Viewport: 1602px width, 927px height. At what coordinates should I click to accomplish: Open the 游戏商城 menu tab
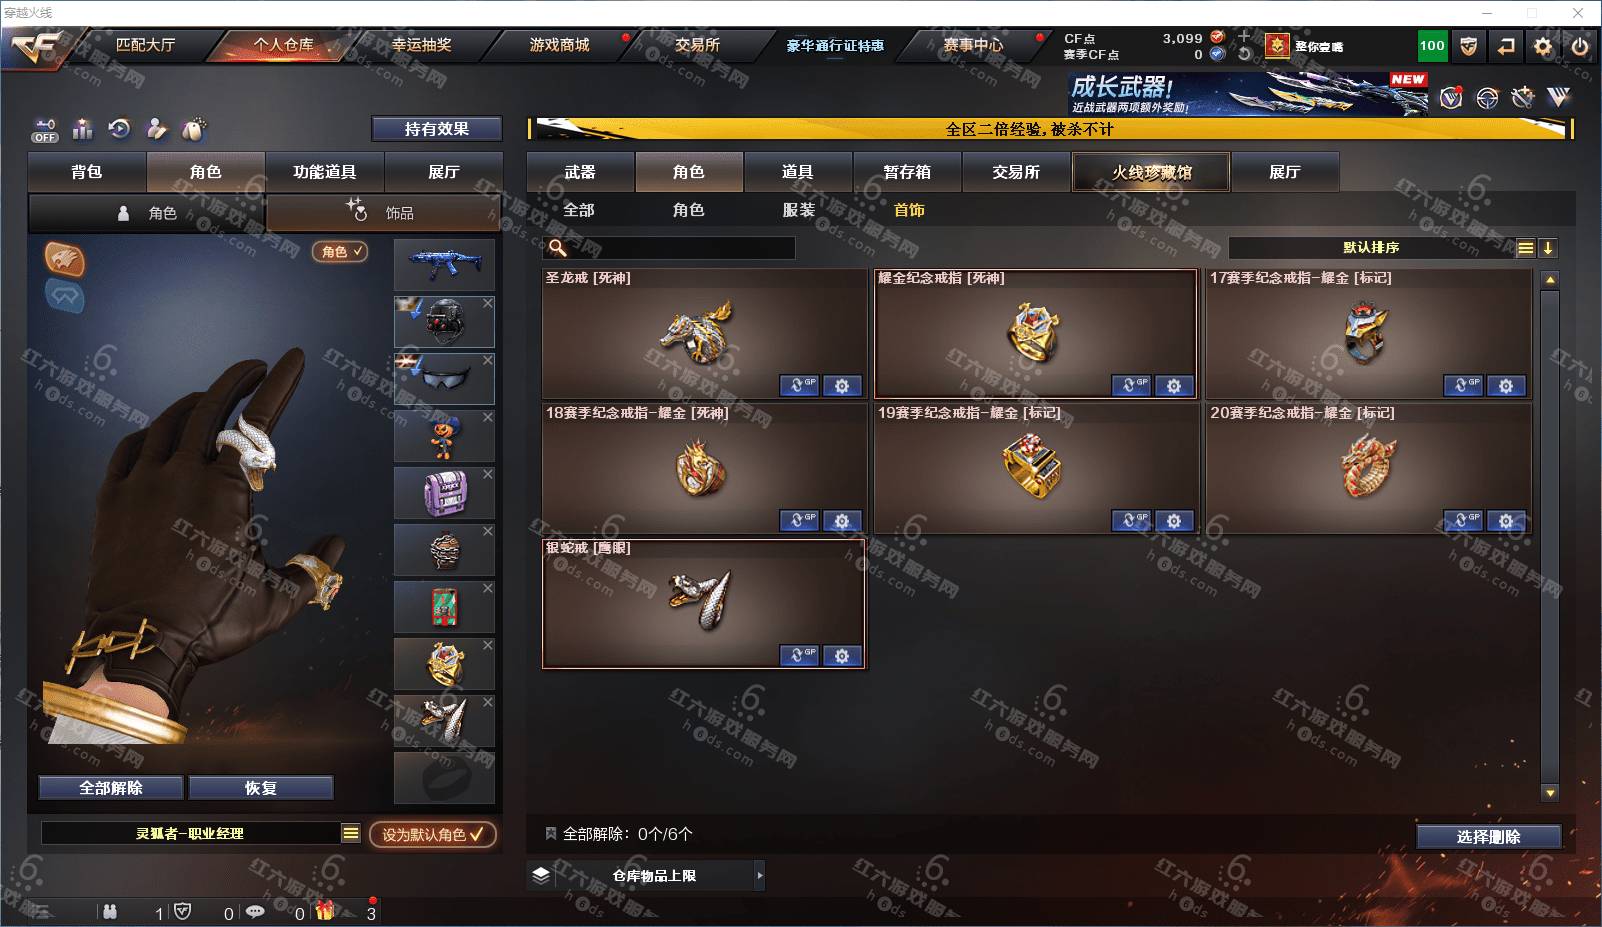coord(559,45)
